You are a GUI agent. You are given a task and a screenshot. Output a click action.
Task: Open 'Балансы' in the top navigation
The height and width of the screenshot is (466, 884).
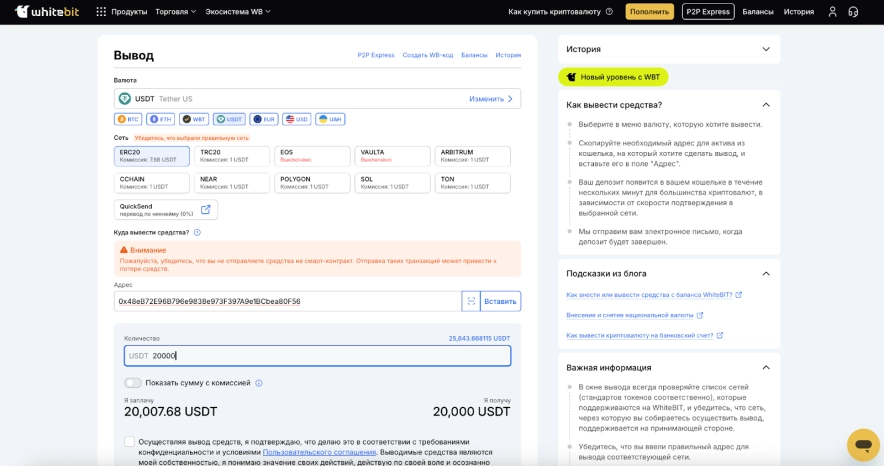758,12
